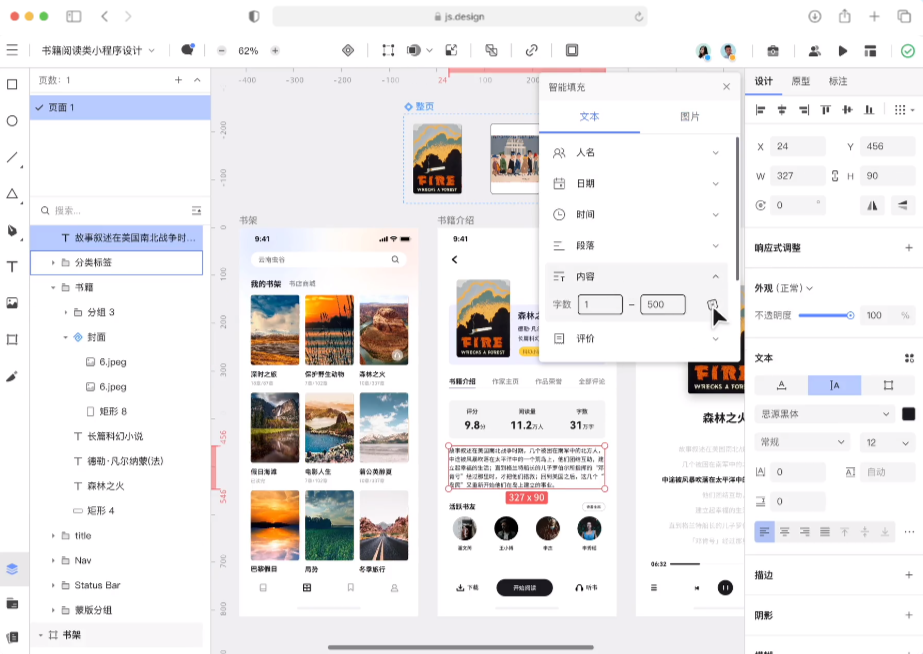This screenshot has height=654, width=923.
Task: Click the create link icon in toolbar
Action: 531,50
